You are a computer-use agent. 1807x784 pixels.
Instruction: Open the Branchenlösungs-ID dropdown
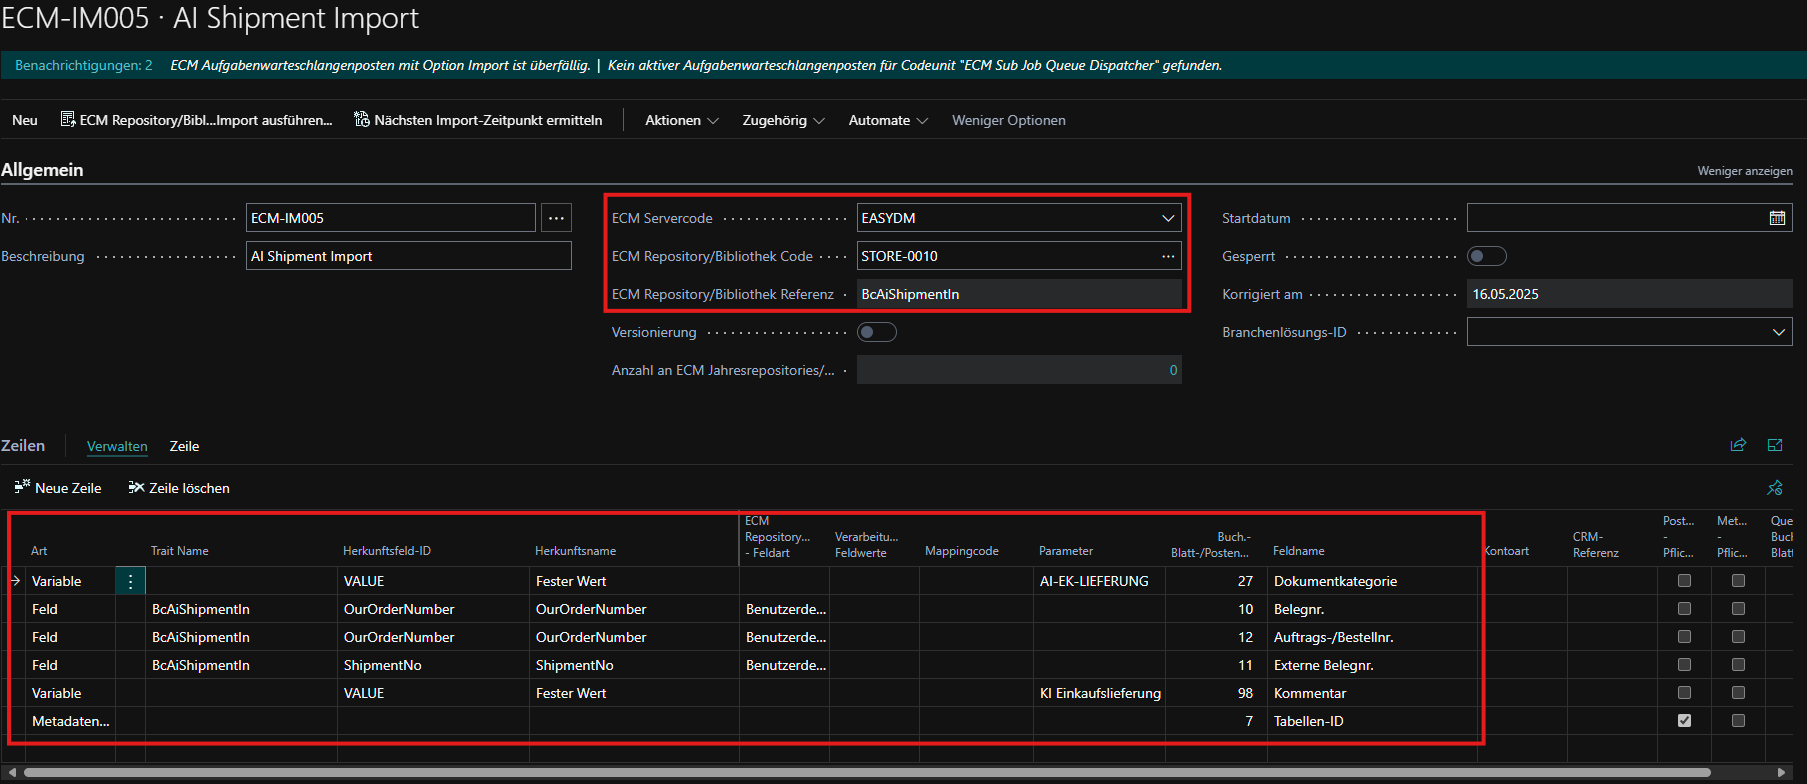point(1778,332)
